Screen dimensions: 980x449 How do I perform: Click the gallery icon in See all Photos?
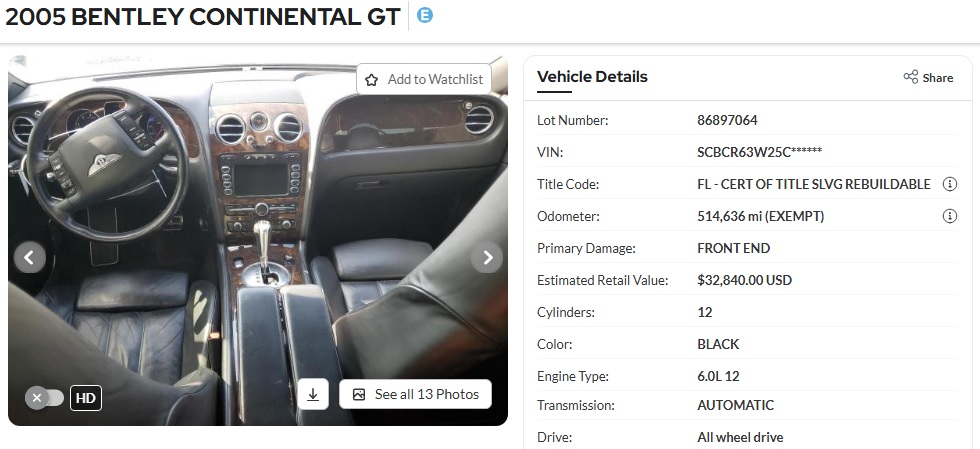(359, 395)
